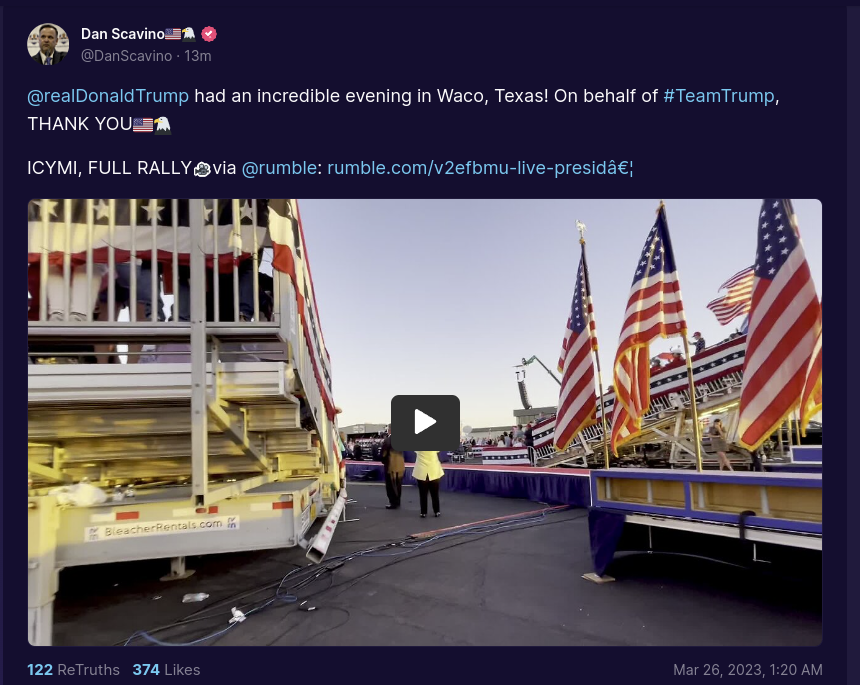Open the rumble.com full rally URL

(480, 168)
